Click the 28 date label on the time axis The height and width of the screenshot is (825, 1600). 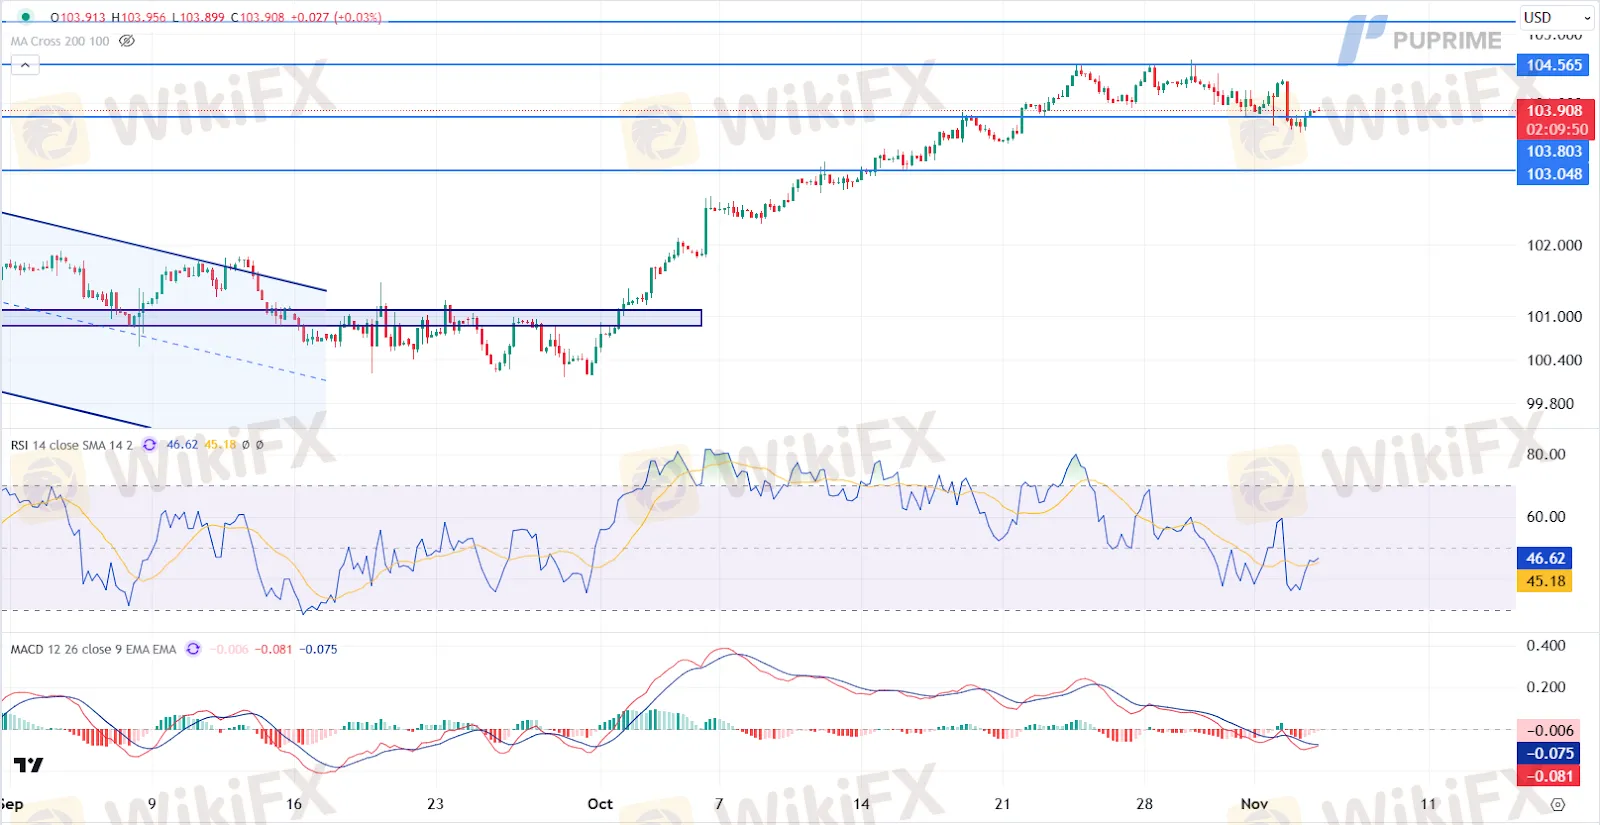point(1144,804)
